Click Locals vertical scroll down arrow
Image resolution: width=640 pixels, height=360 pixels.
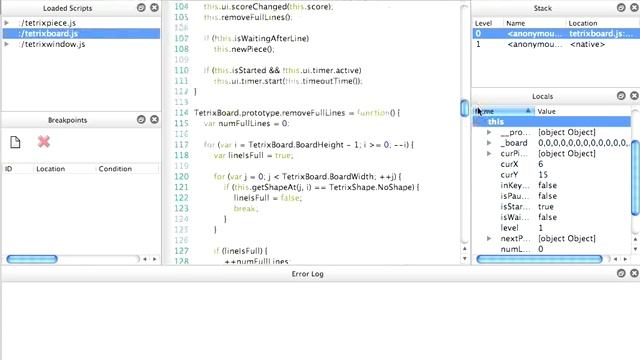coord(636,249)
